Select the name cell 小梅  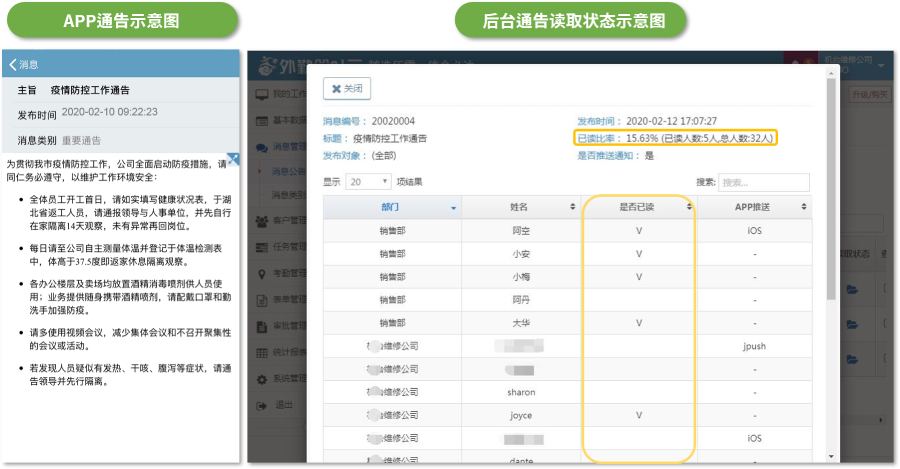[521, 277]
